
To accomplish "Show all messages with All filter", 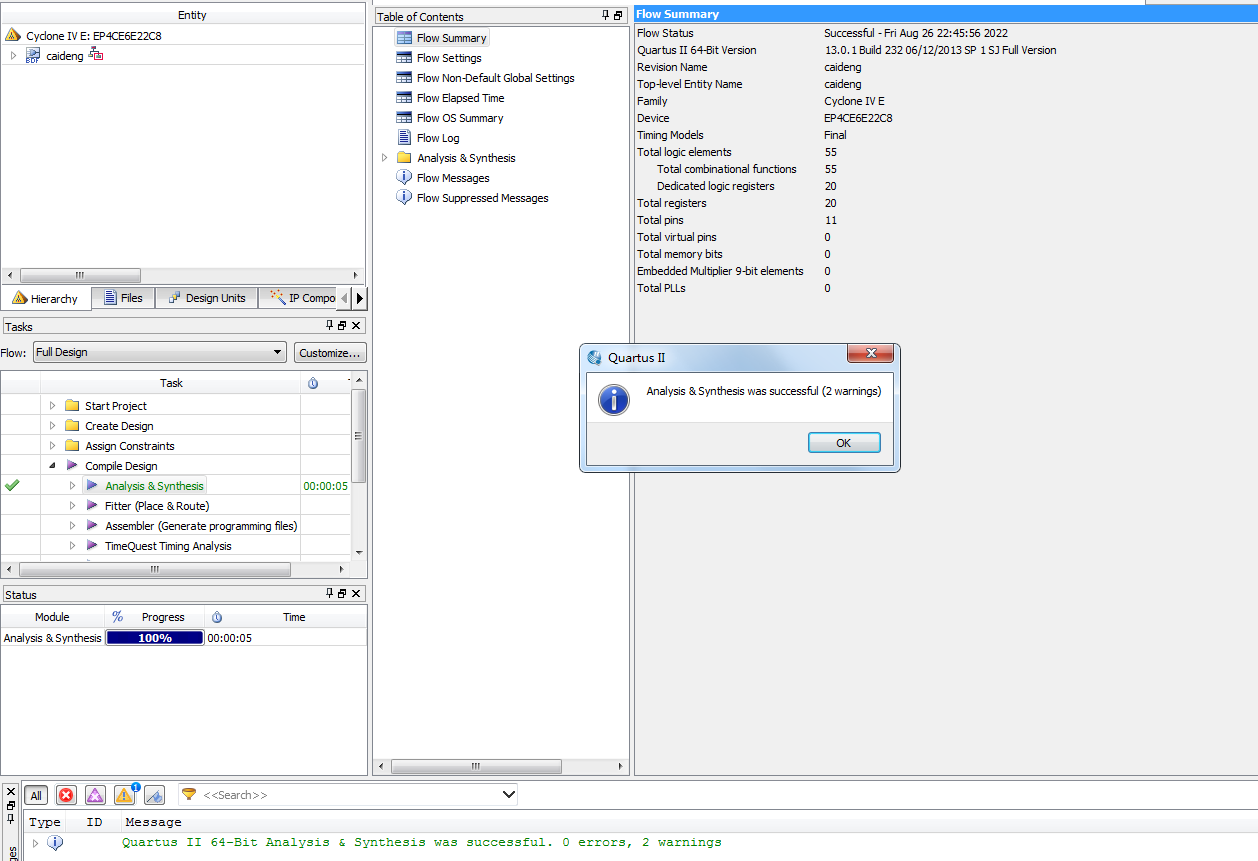I will click(x=36, y=795).
